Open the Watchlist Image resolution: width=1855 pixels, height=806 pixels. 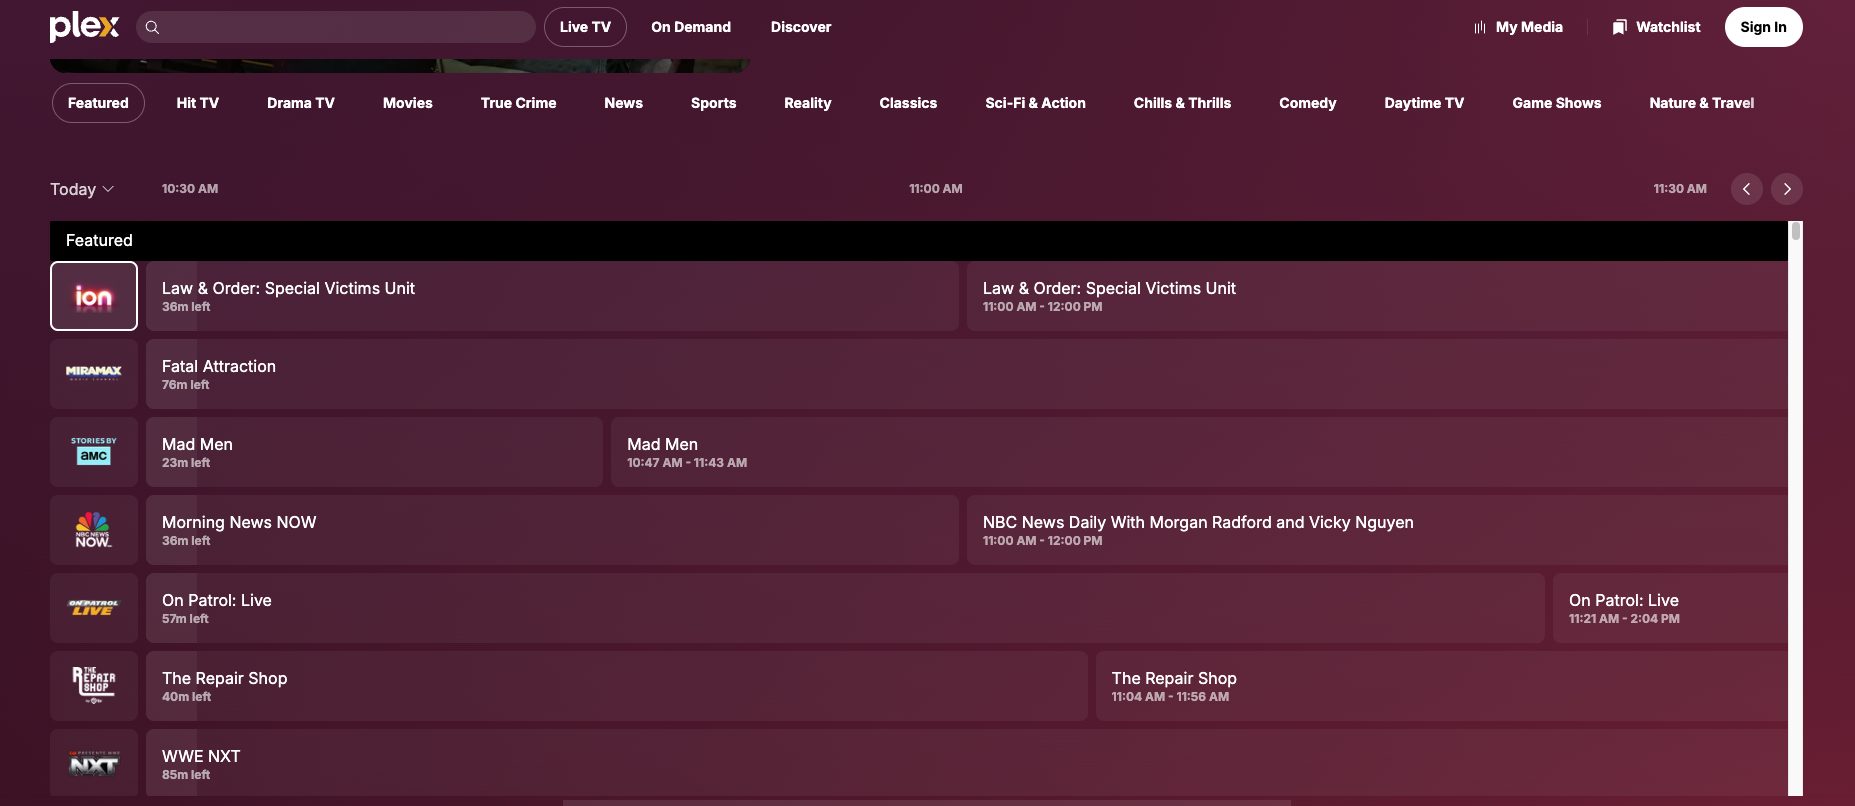tap(1656, 27)
